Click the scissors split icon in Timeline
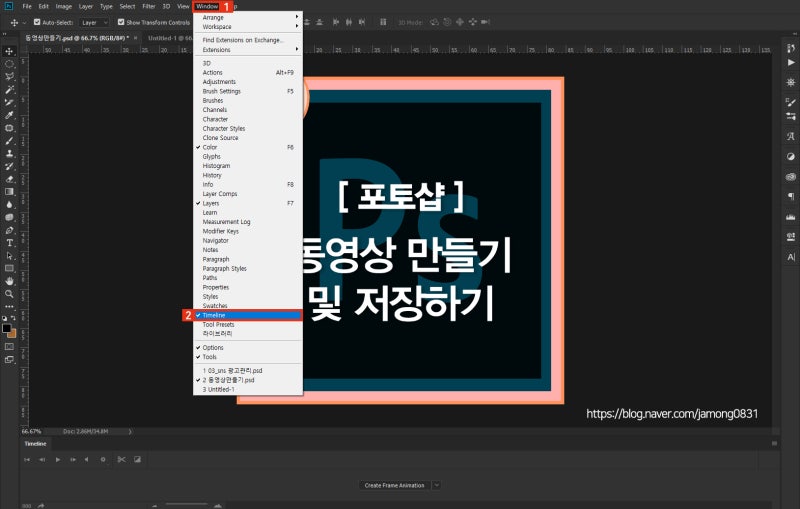Viewport: 800px width, 509px height. click(x=121, y=460)
